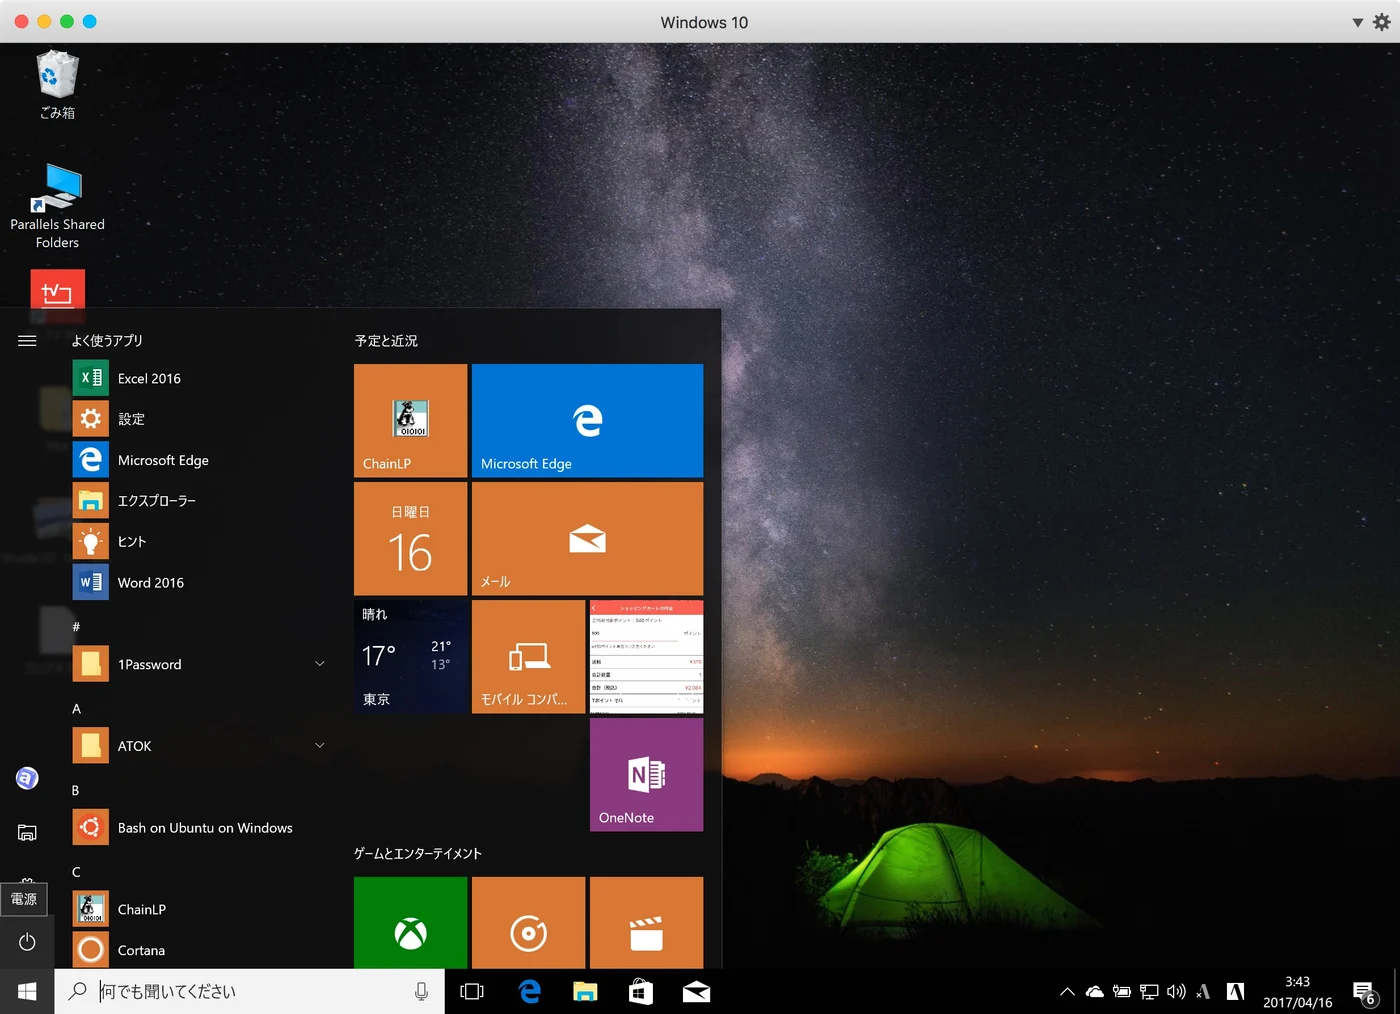
Task: Click the Windows Start button
Action: (x=27, y=991)
